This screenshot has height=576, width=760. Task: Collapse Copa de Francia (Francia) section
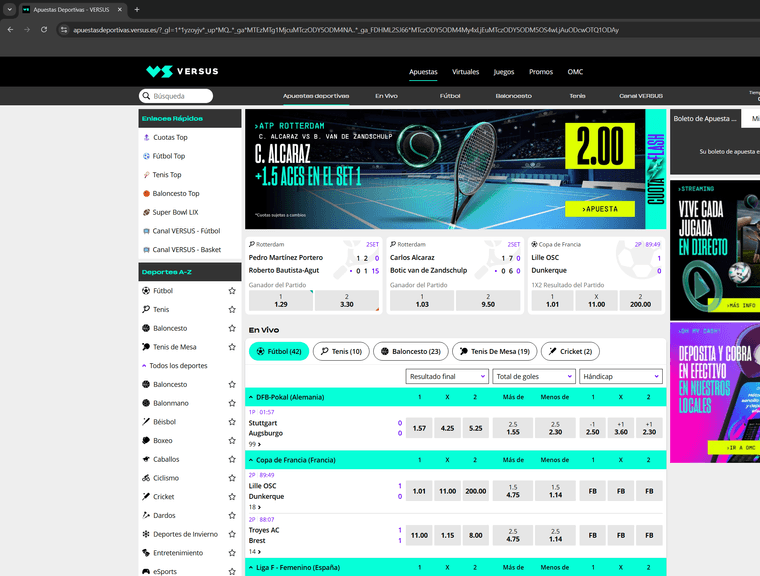(251, 460)
